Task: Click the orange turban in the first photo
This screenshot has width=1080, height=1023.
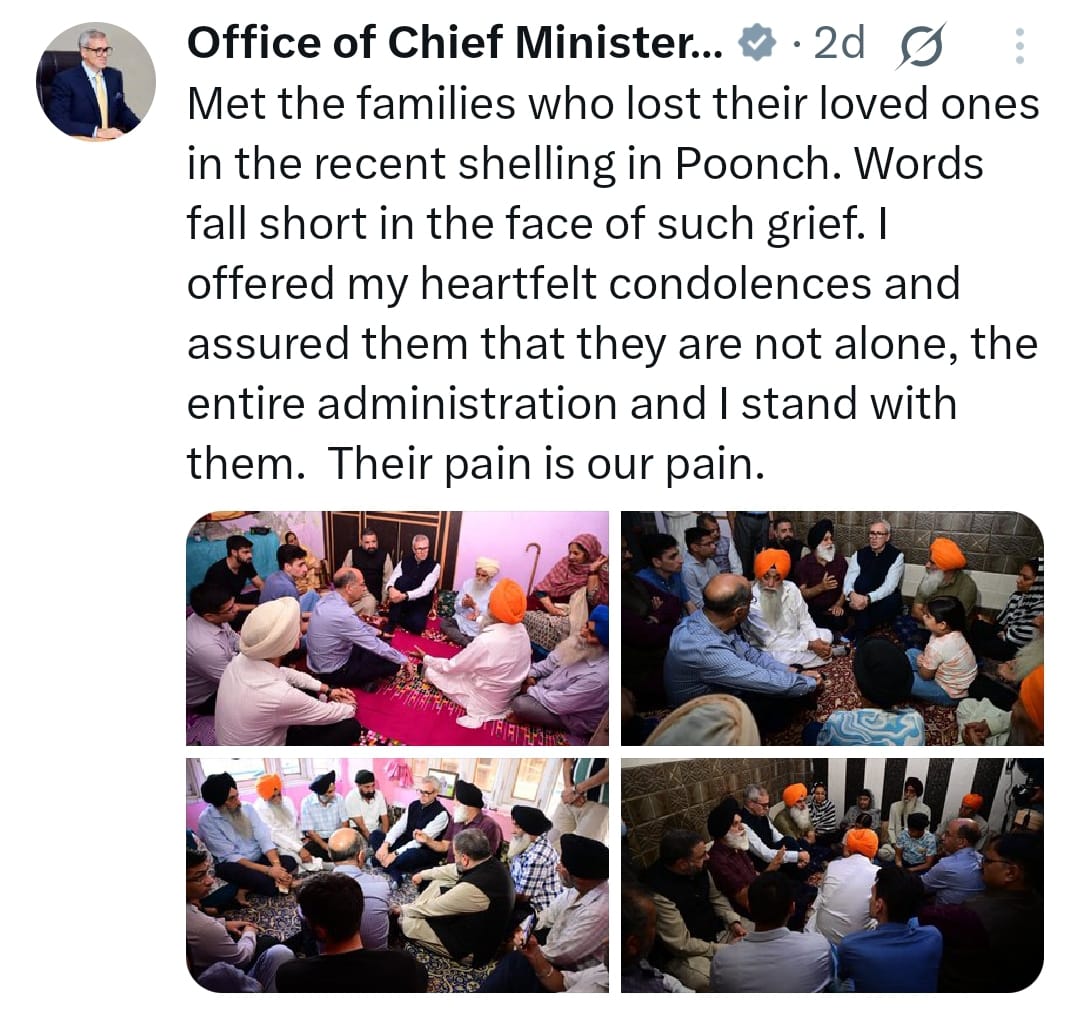Action: [x=507, y=601]
